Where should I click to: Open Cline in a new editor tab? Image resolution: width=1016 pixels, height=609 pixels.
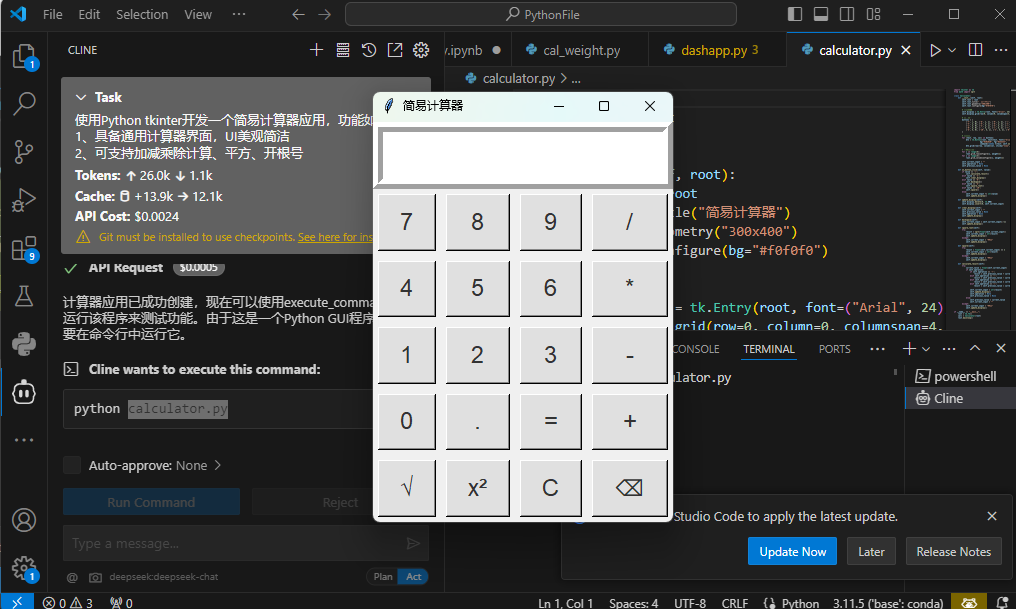click(395, 50)
